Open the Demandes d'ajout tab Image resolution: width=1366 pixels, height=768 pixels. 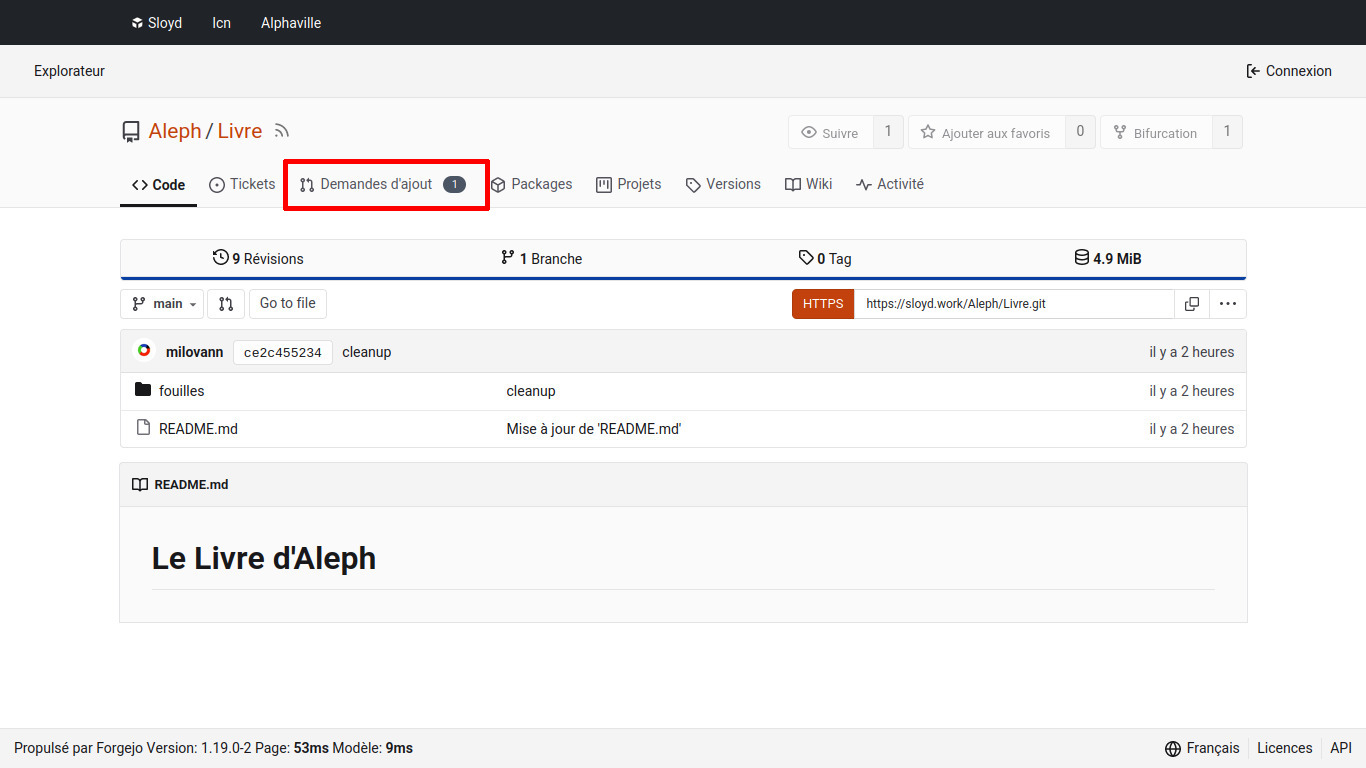(383, 184)
